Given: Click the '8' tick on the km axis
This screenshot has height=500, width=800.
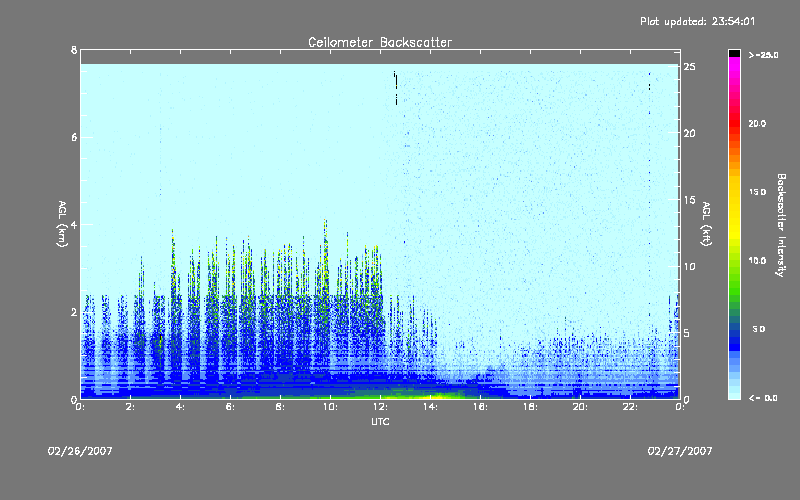Looking at the screenshot, I should click(74, 50).
